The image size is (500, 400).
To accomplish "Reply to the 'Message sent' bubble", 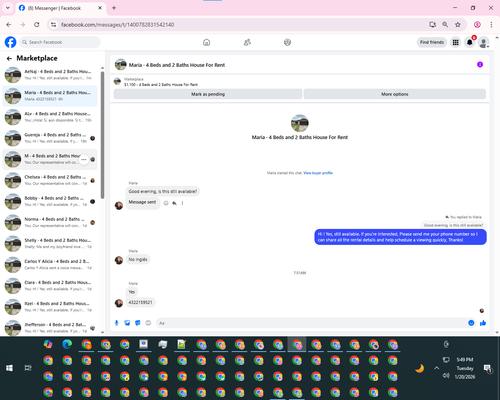I will coord(174,203).
